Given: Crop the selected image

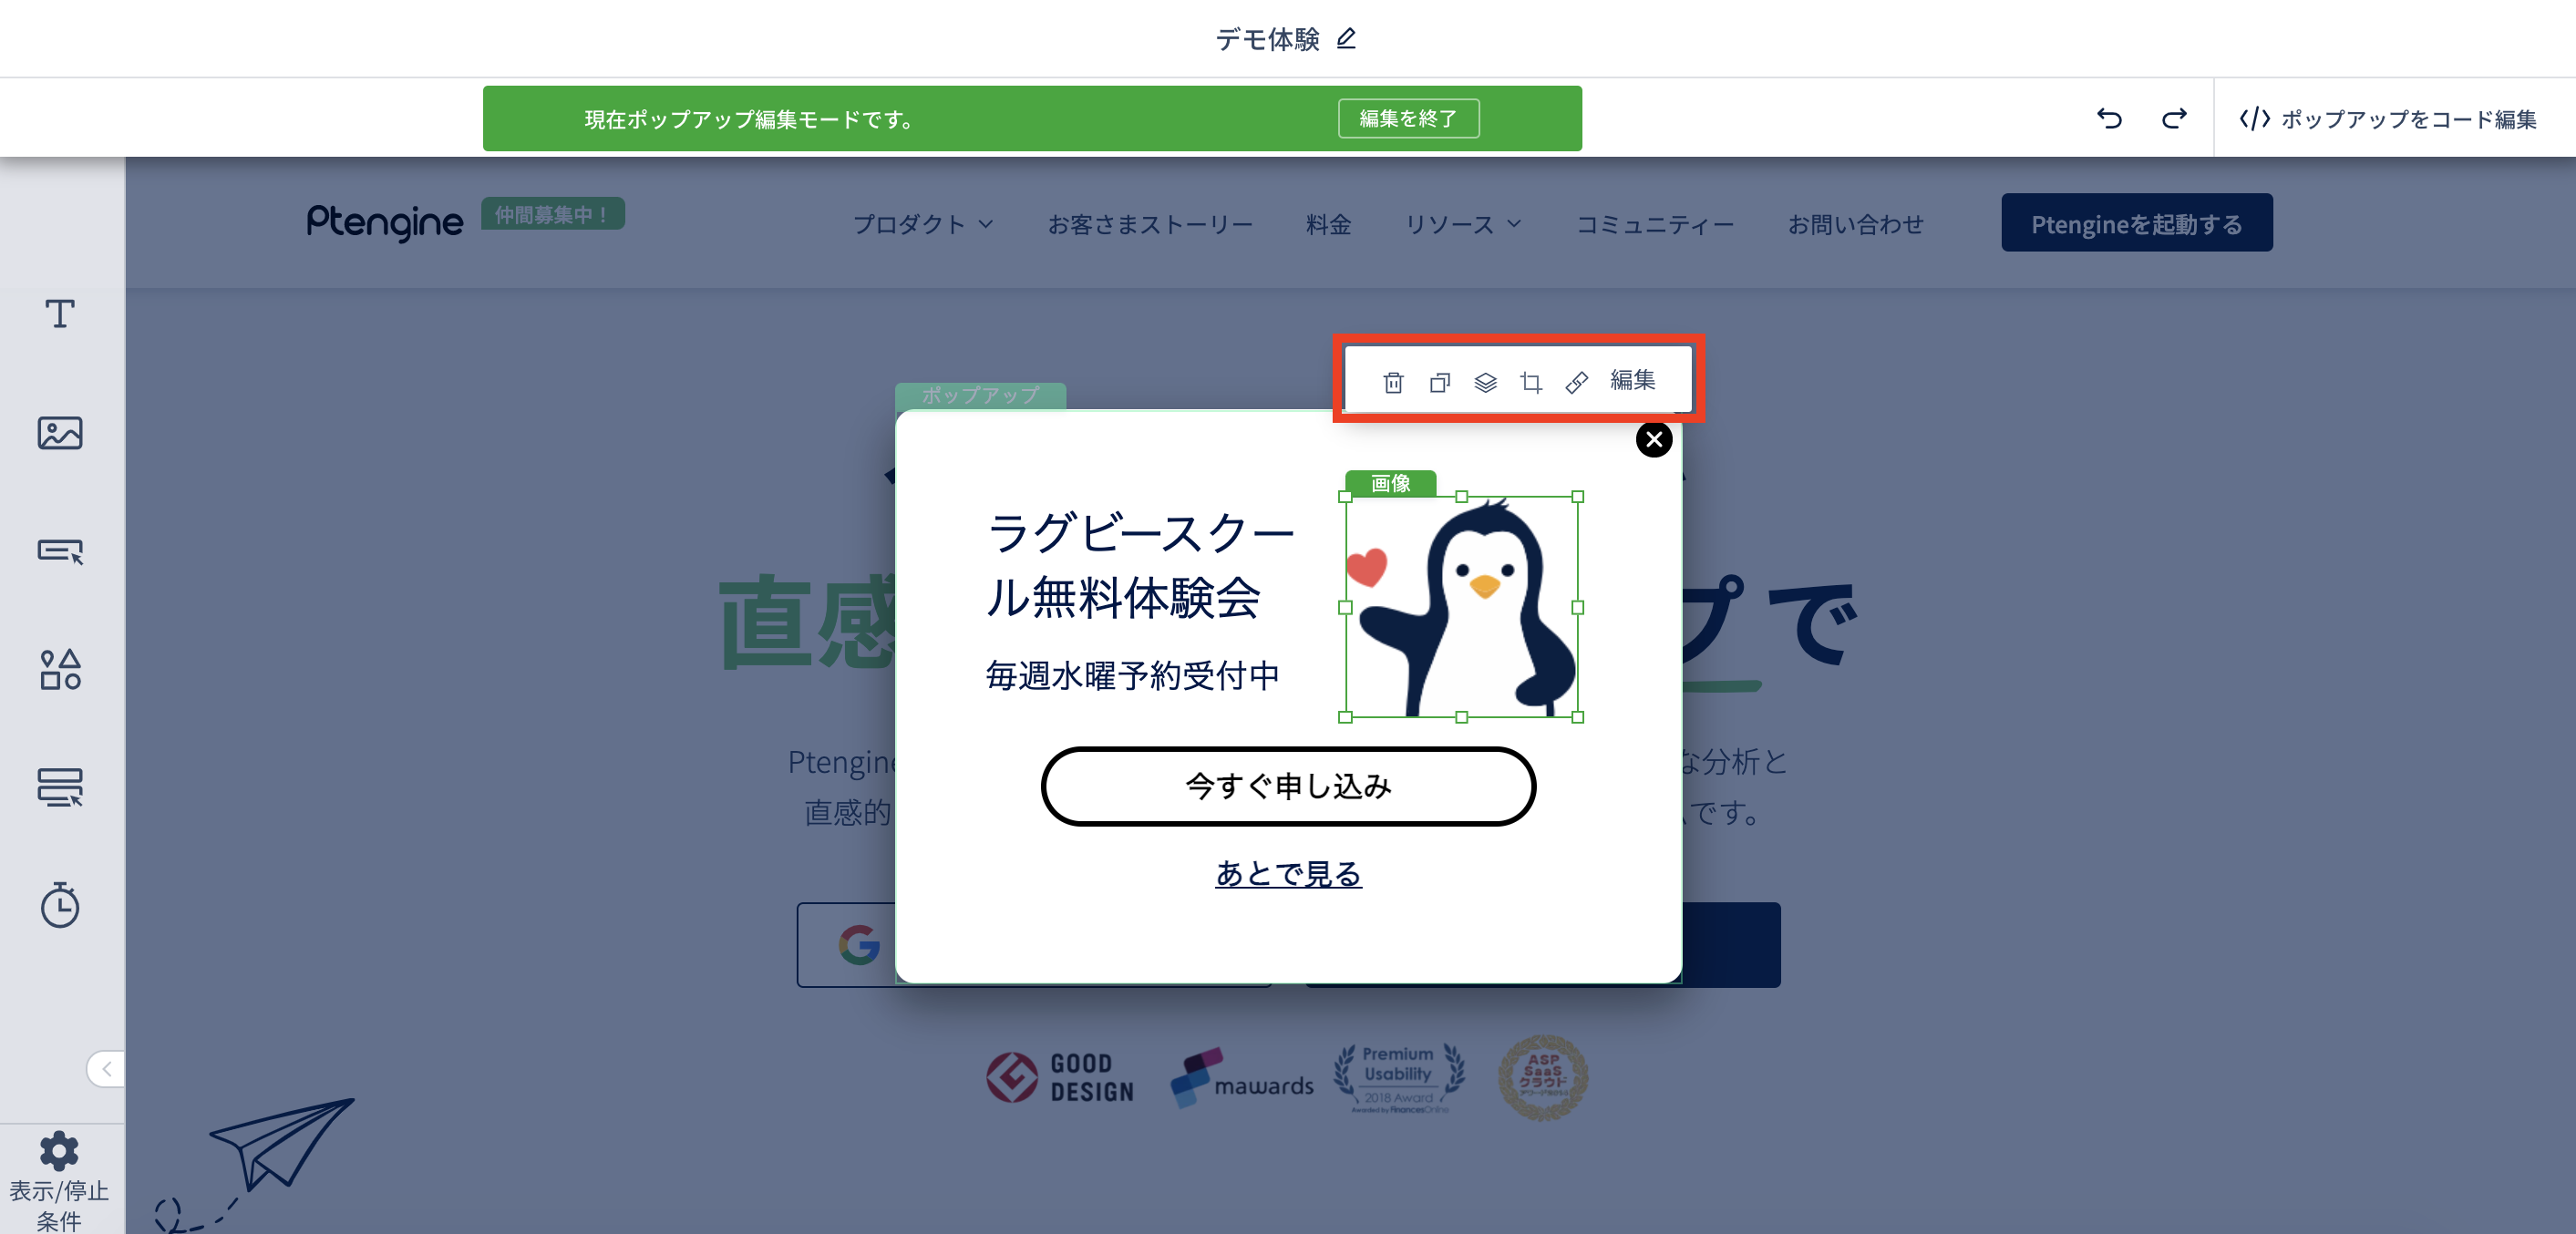Looking at the screenshot, I should tap(1531, 382).
